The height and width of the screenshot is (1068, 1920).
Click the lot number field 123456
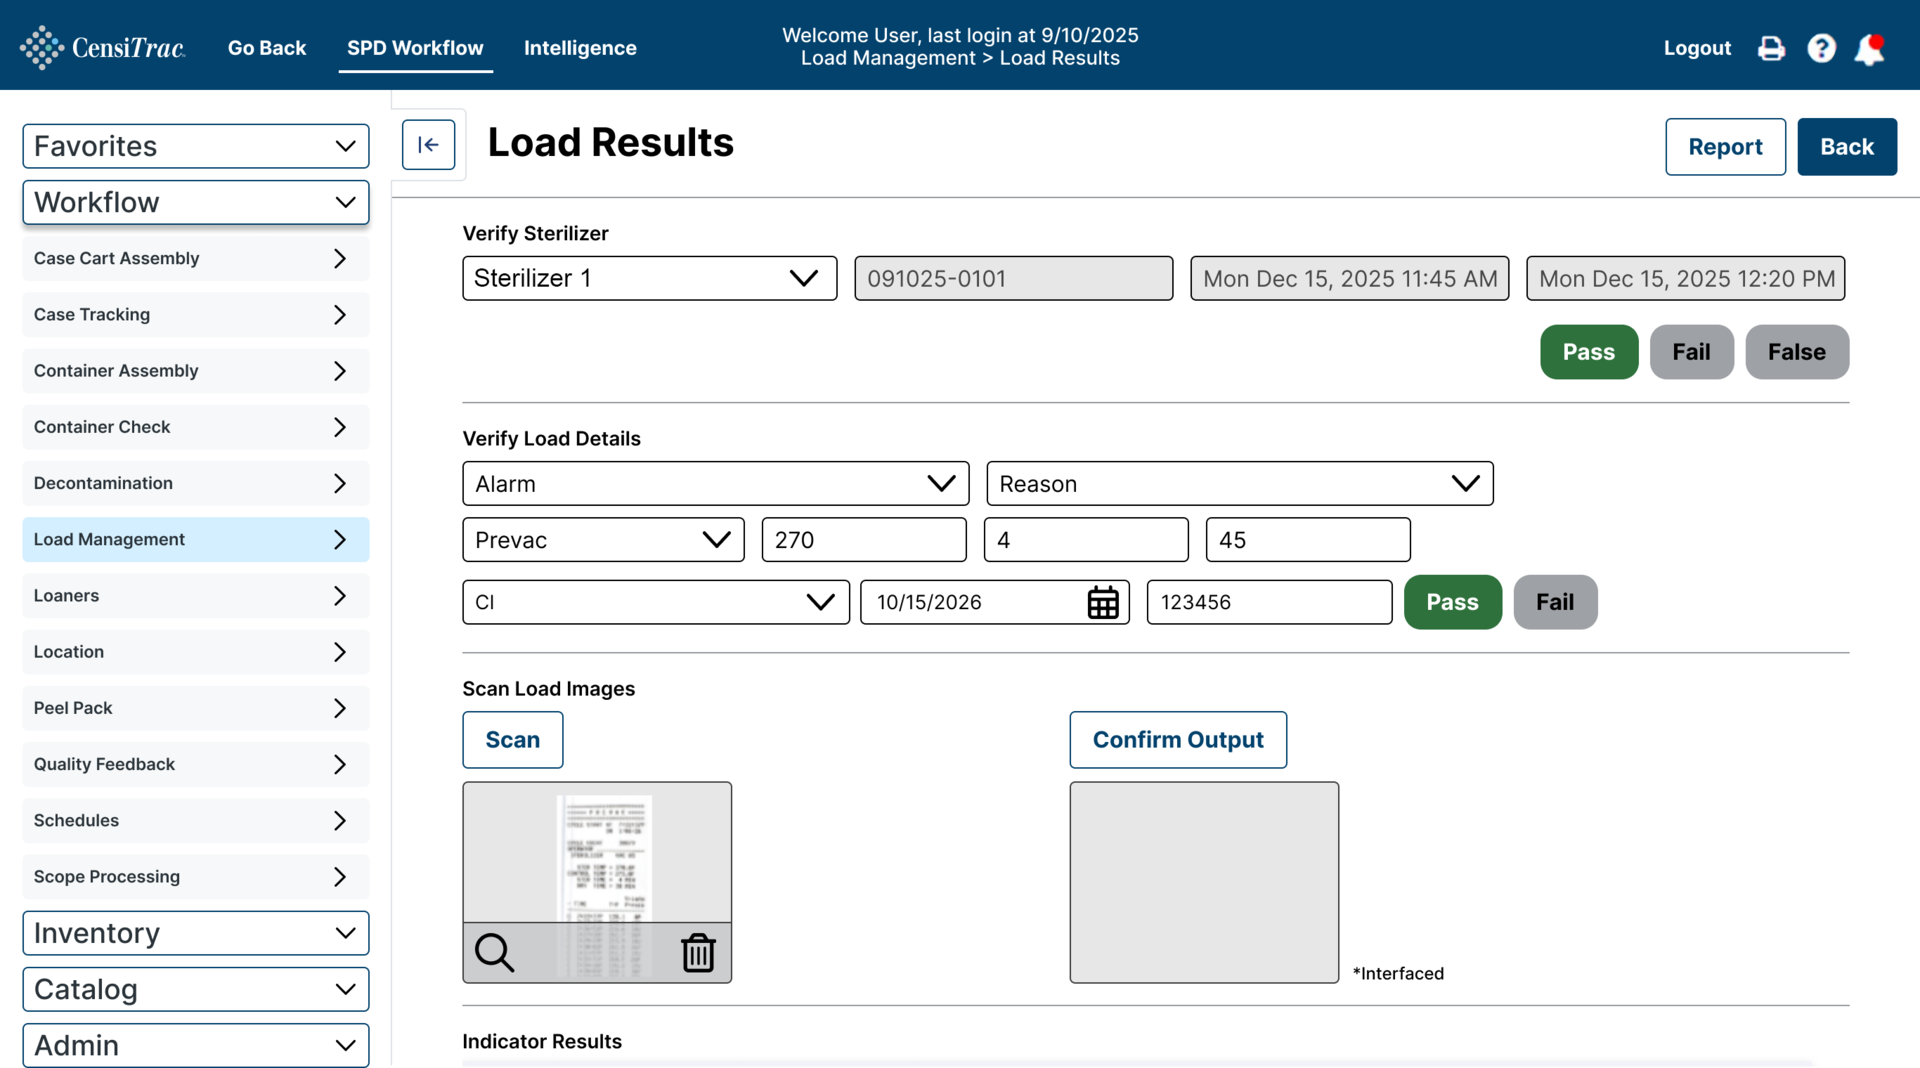click(1269, 602)
